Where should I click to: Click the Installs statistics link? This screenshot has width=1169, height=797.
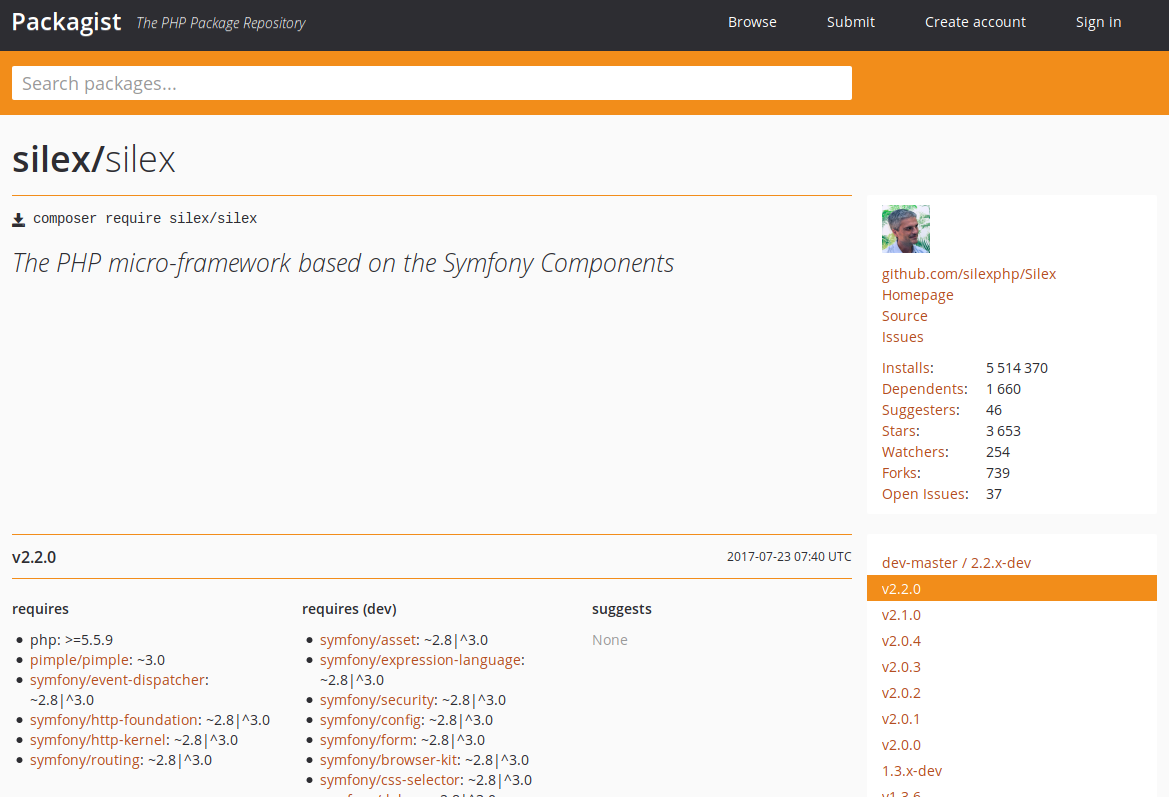coord(905,367)
